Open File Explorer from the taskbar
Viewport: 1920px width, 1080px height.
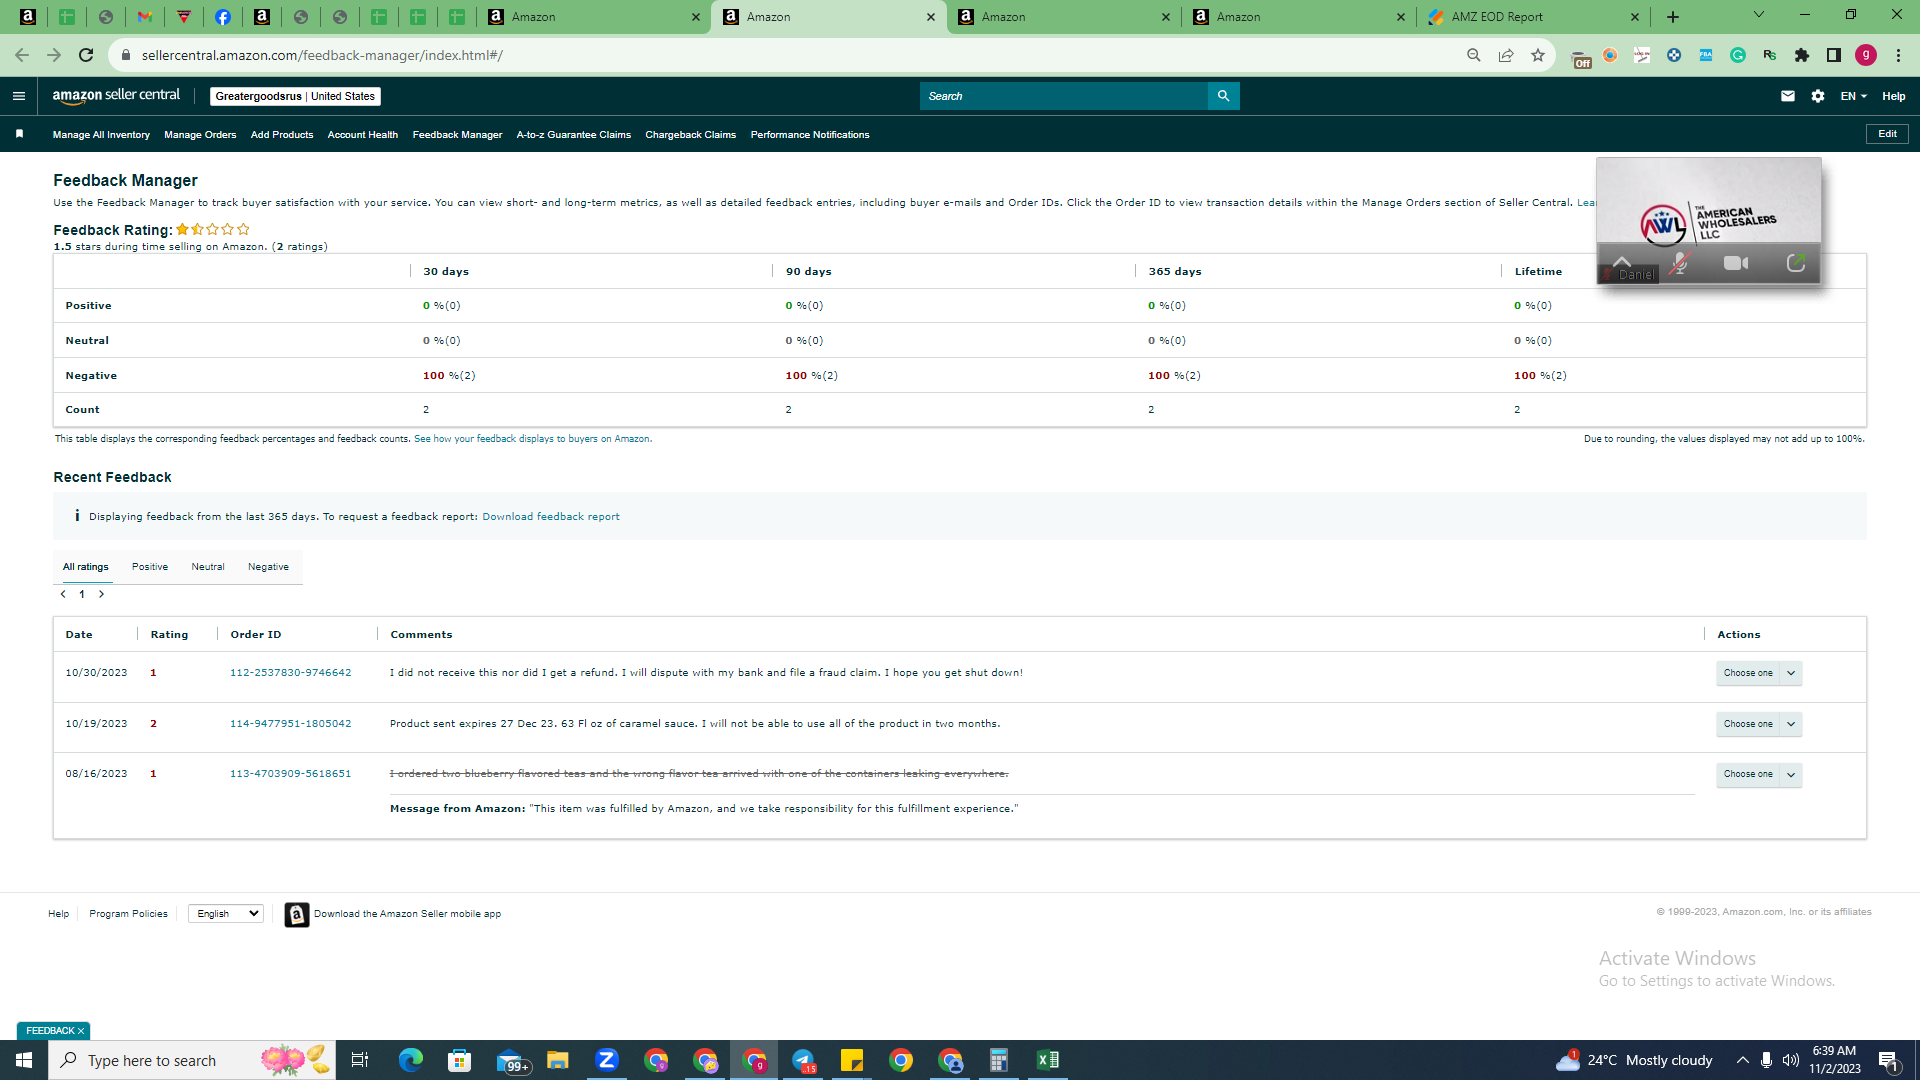(x=558, y=1060)
